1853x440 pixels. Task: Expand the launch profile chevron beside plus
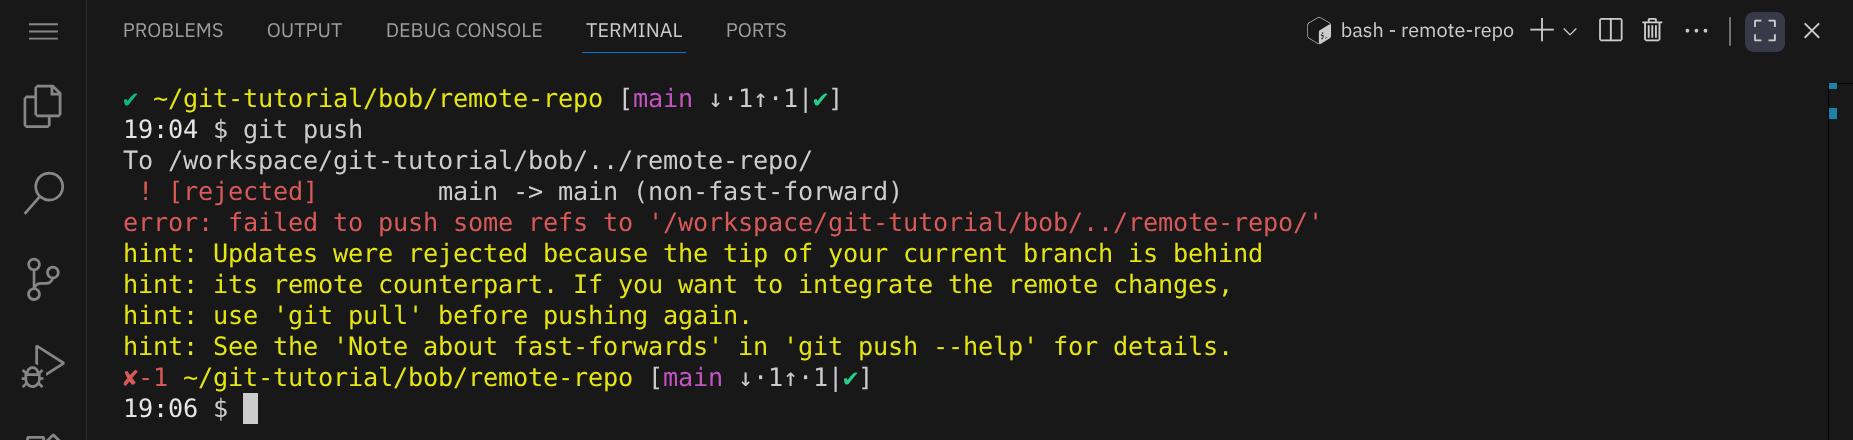point(1570,32)
